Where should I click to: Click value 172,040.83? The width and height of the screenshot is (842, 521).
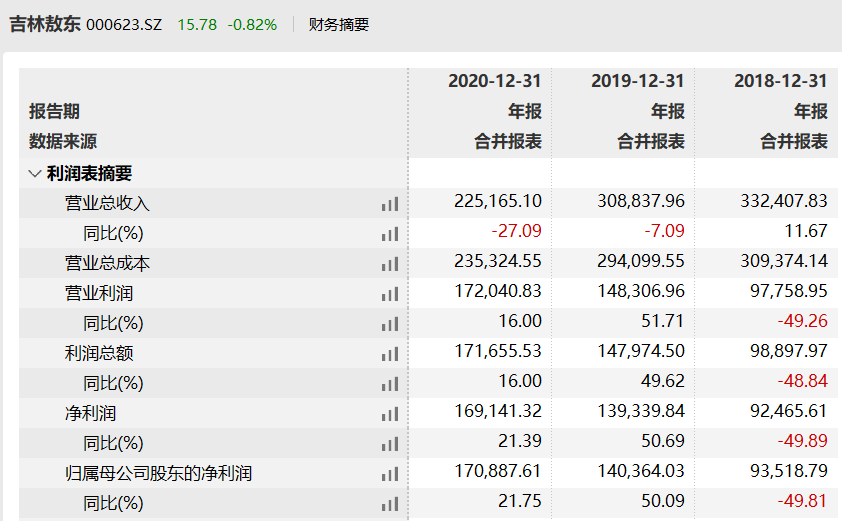pyautogui.click(x=498, y=292)
